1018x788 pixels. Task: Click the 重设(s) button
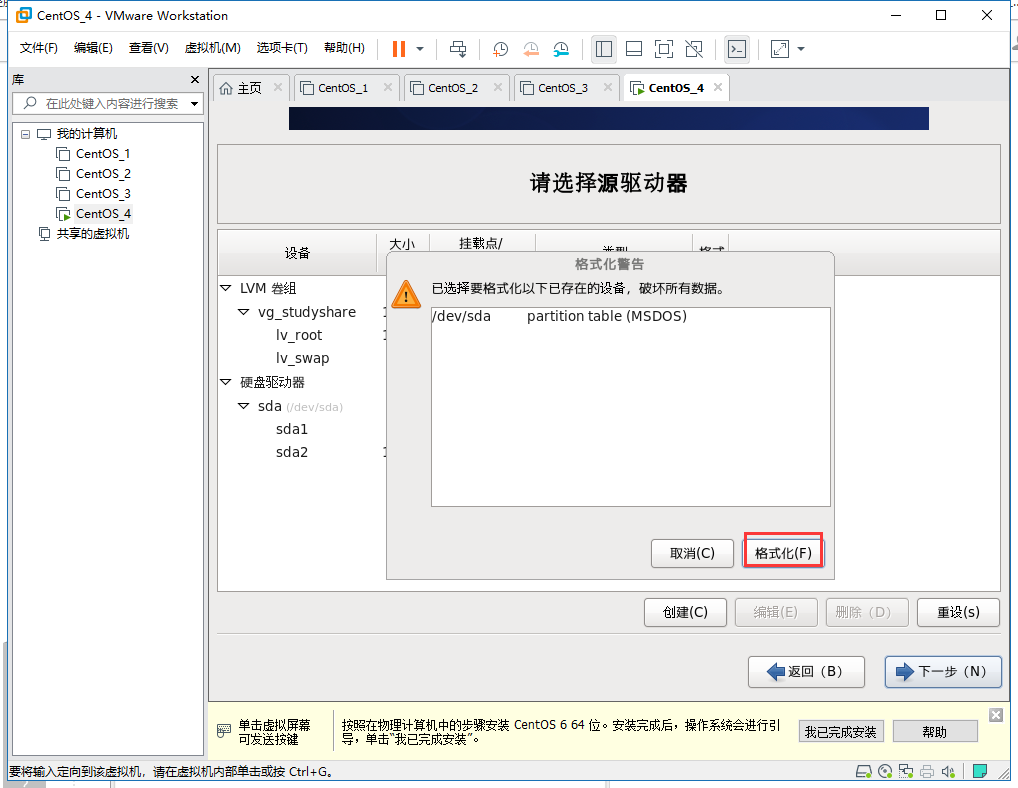958,612
